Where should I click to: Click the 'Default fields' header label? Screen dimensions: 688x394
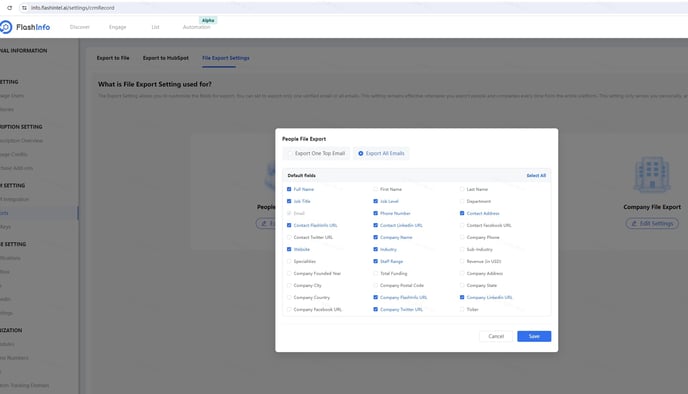tap(301, 176)
